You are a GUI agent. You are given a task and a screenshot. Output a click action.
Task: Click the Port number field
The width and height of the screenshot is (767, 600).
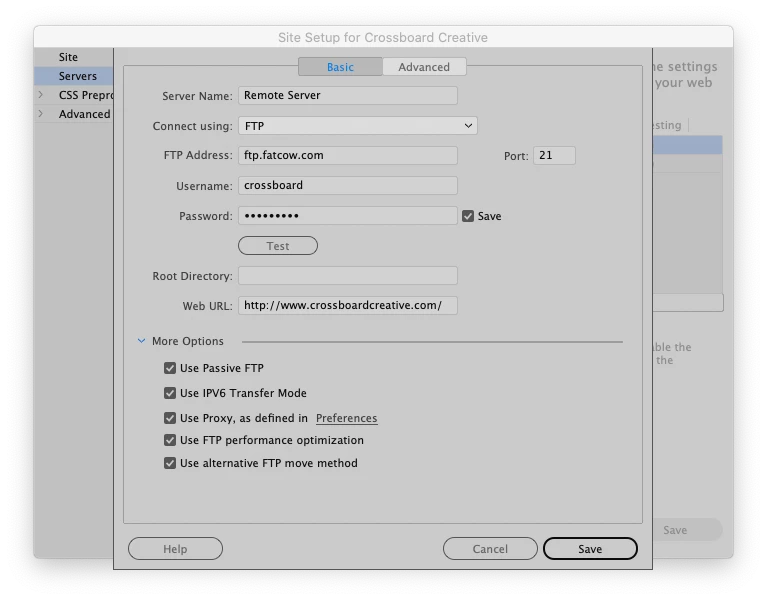pos(554,156)
